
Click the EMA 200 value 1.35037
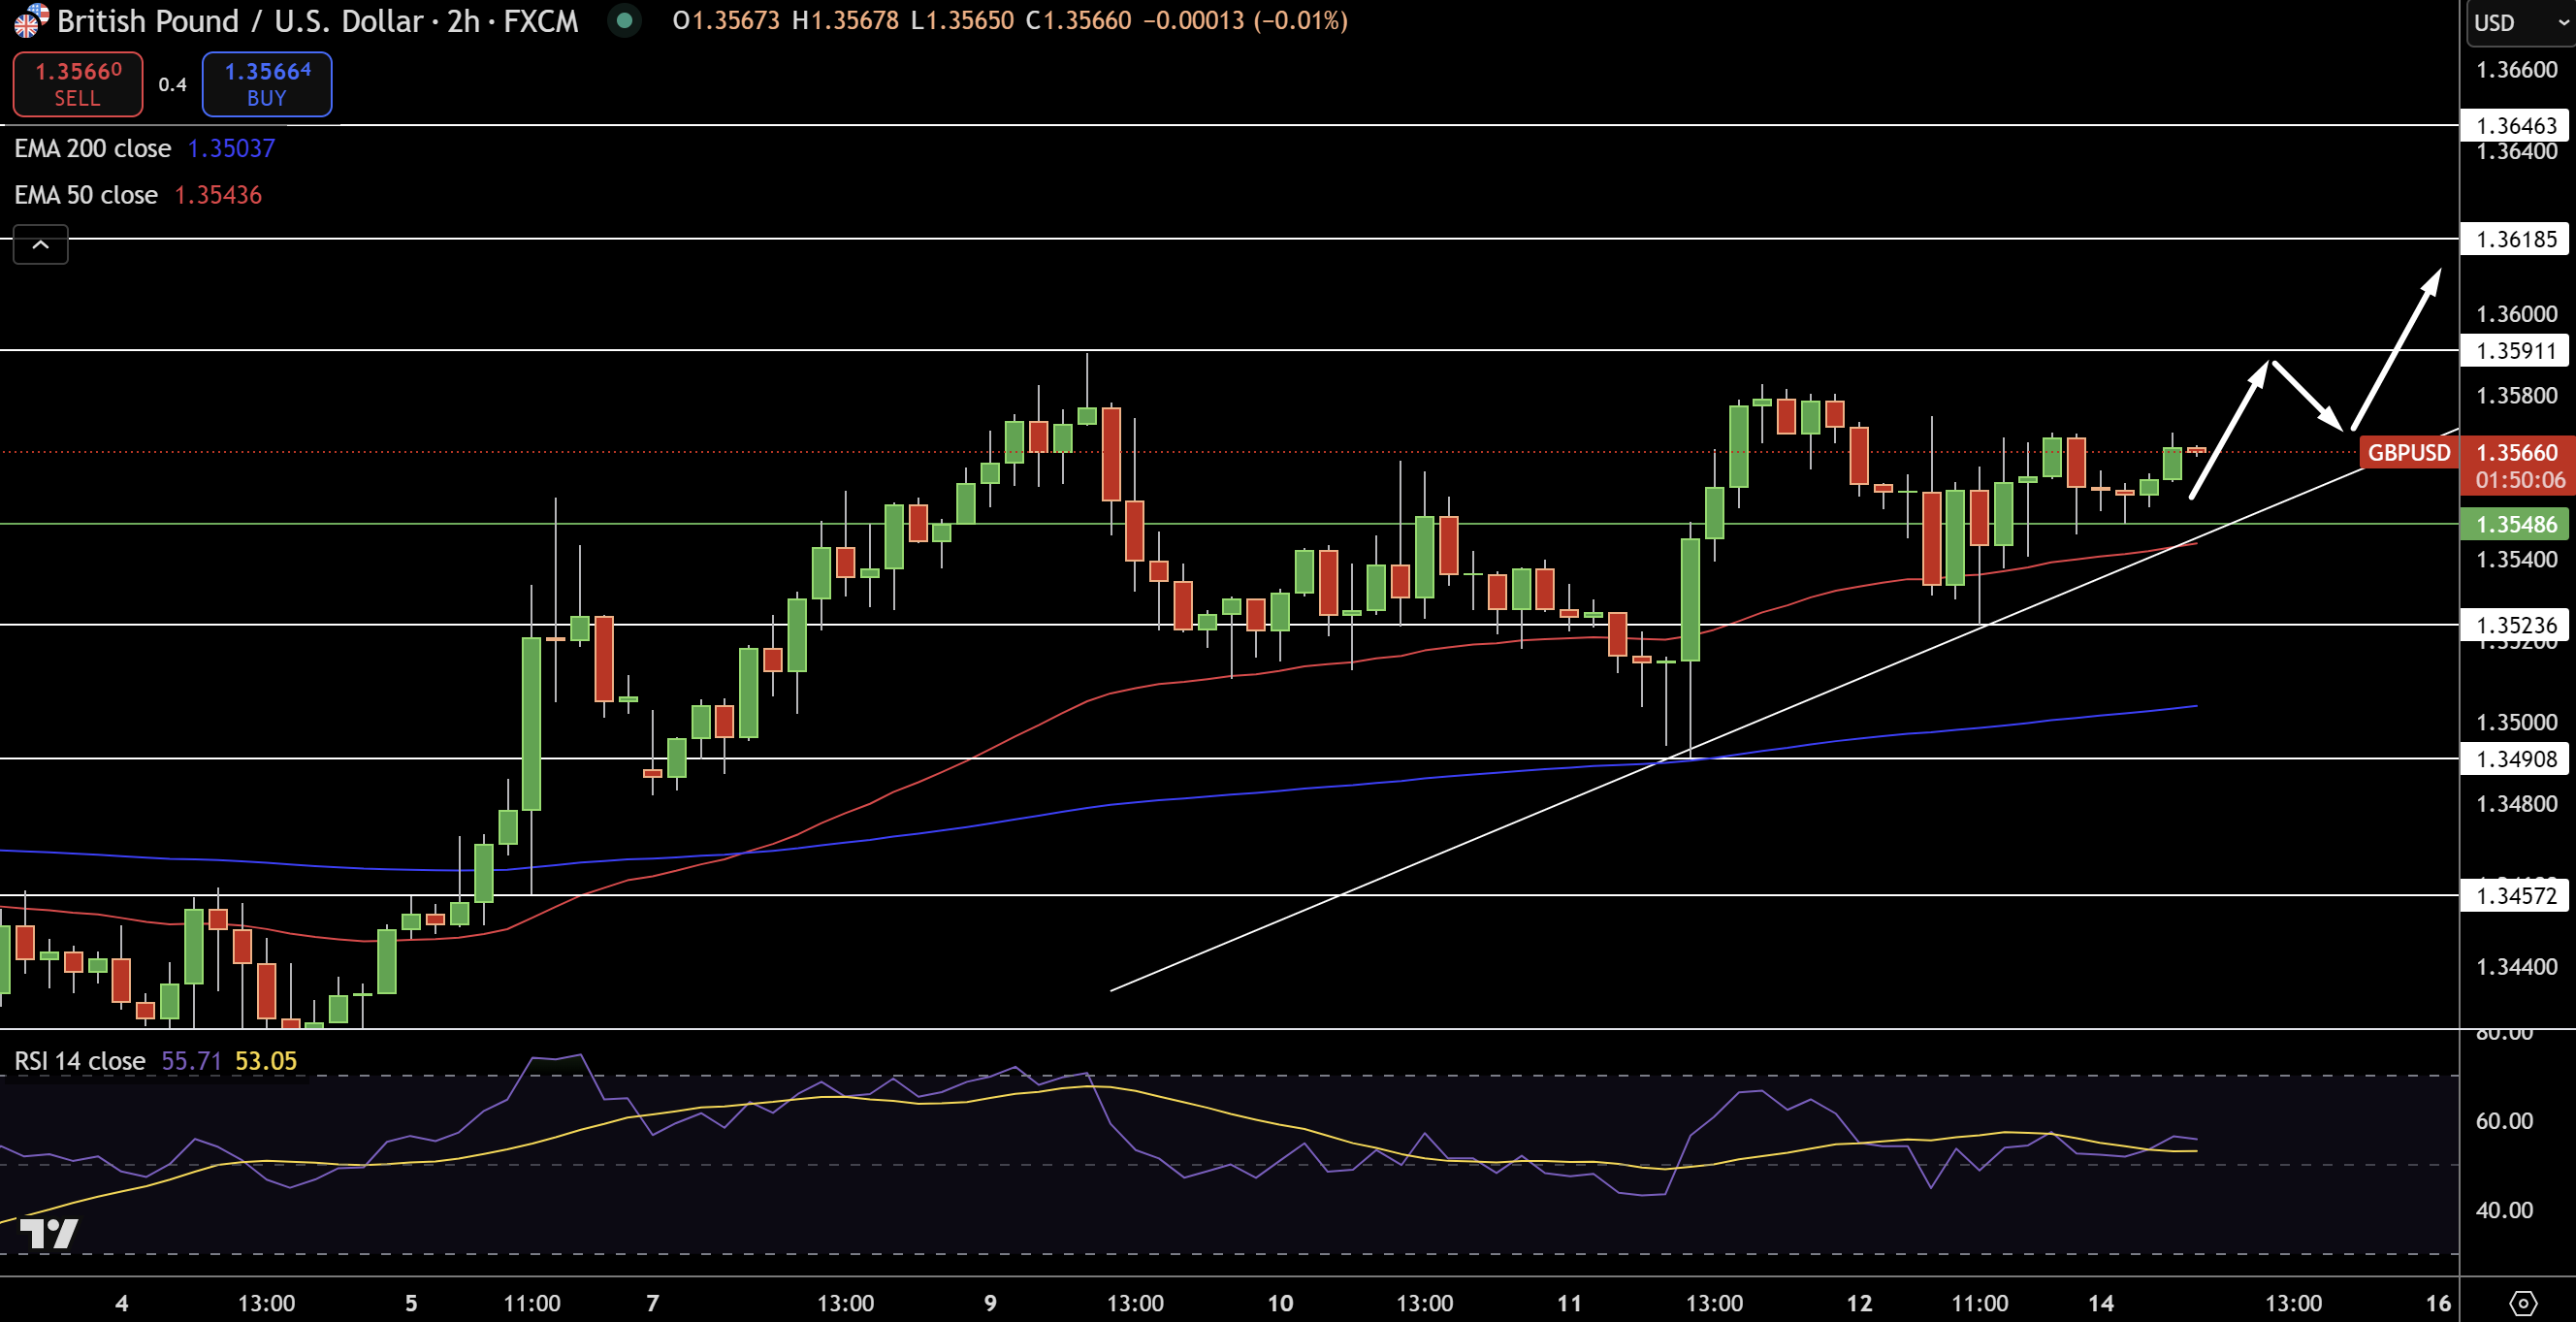click(x=231, y=148)
